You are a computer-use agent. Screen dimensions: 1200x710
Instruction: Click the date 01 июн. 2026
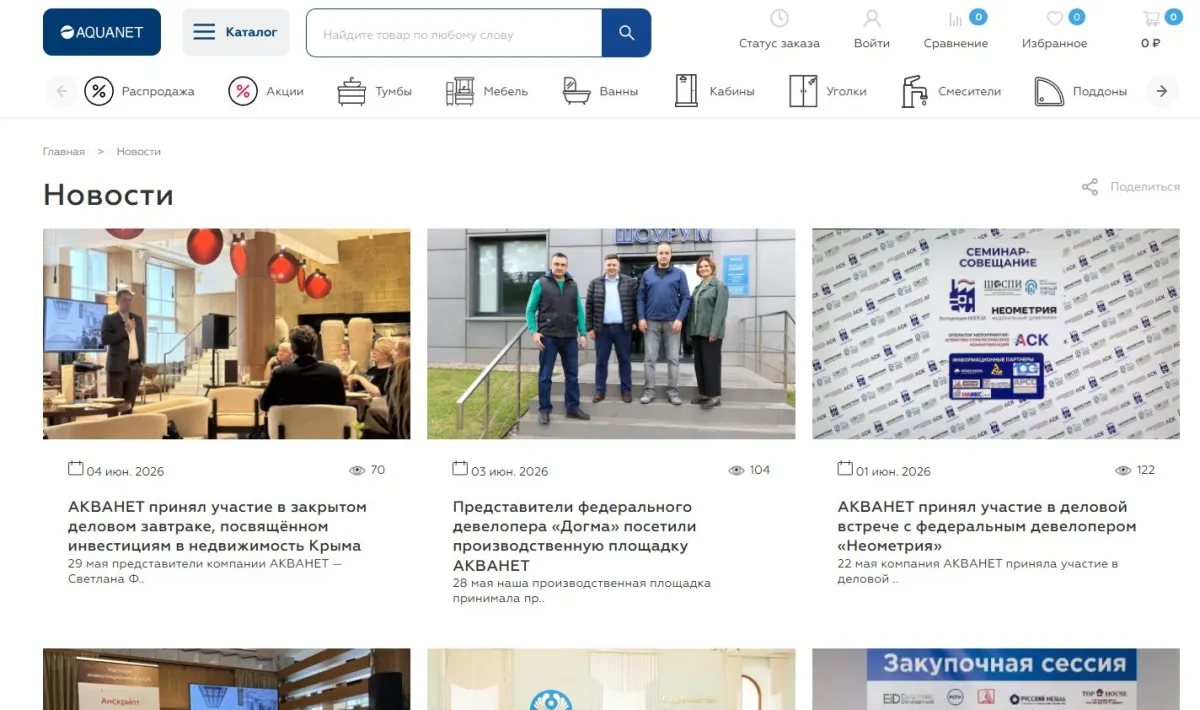tap(893, 471)
